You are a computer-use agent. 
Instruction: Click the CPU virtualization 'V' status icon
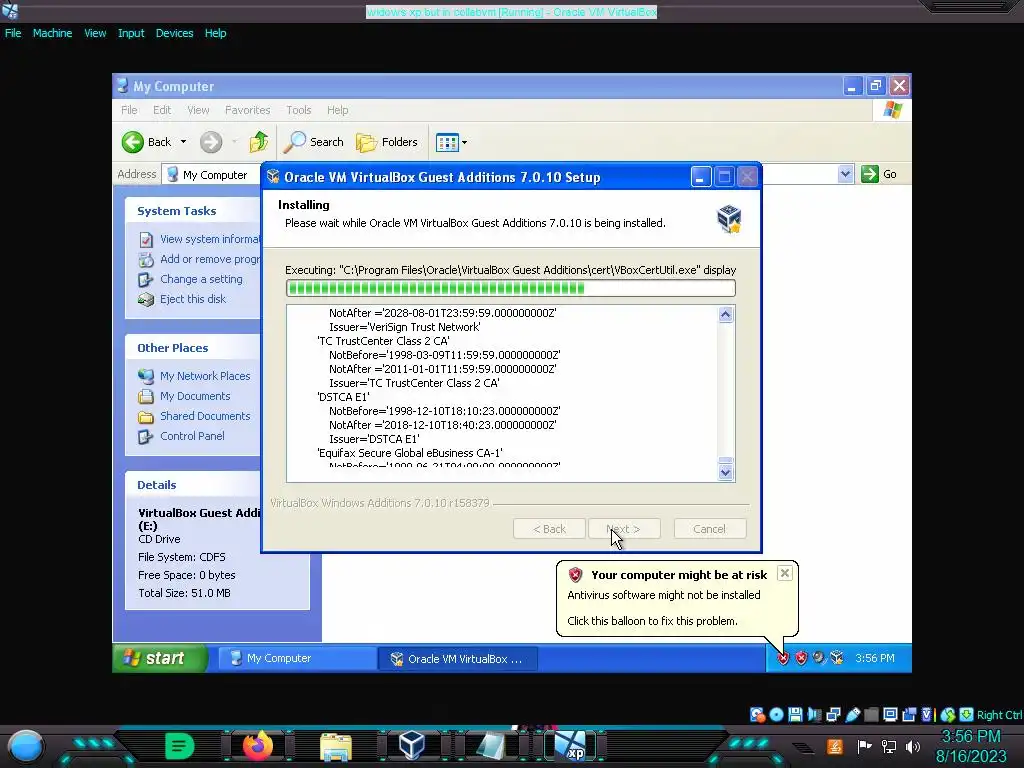click(927, 714)
